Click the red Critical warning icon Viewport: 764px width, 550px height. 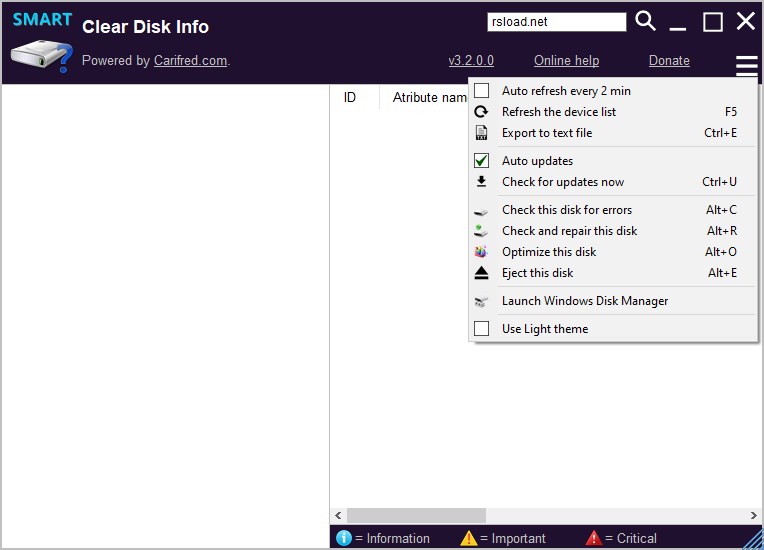[593, 538]
